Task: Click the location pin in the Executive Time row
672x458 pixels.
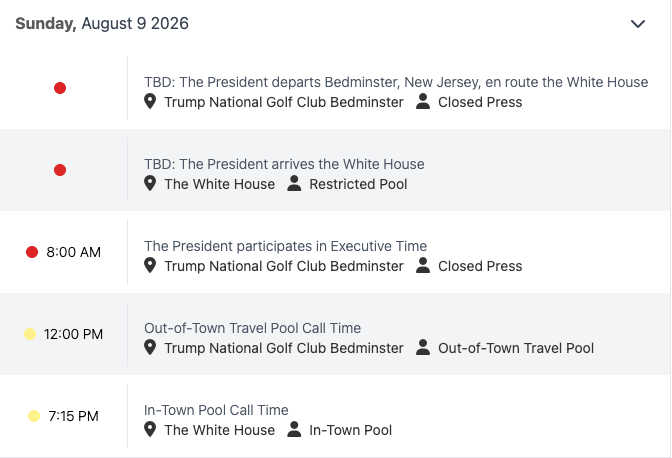Action: [x=150, y=266]
